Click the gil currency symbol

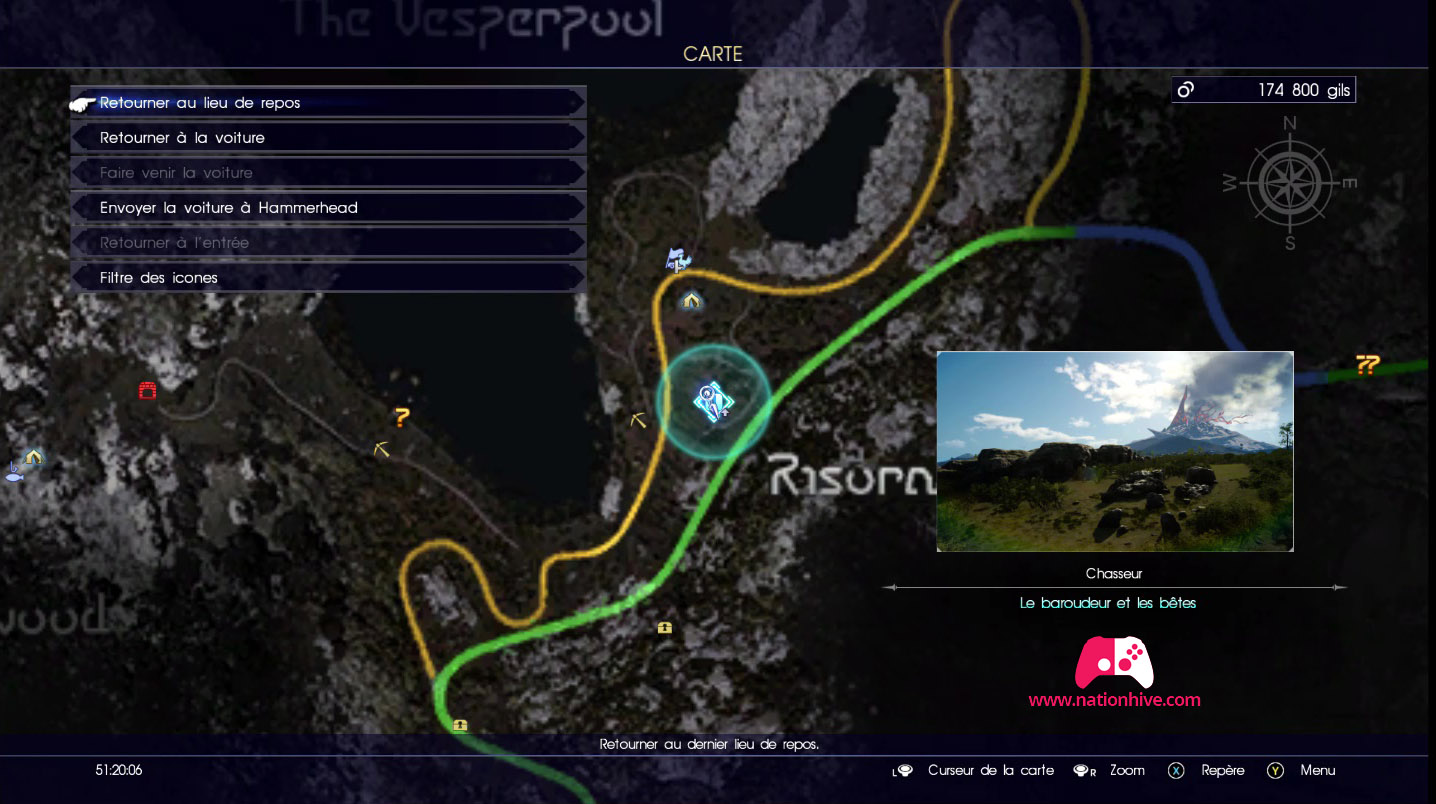pyautogui.click(x=1186, y=90)
